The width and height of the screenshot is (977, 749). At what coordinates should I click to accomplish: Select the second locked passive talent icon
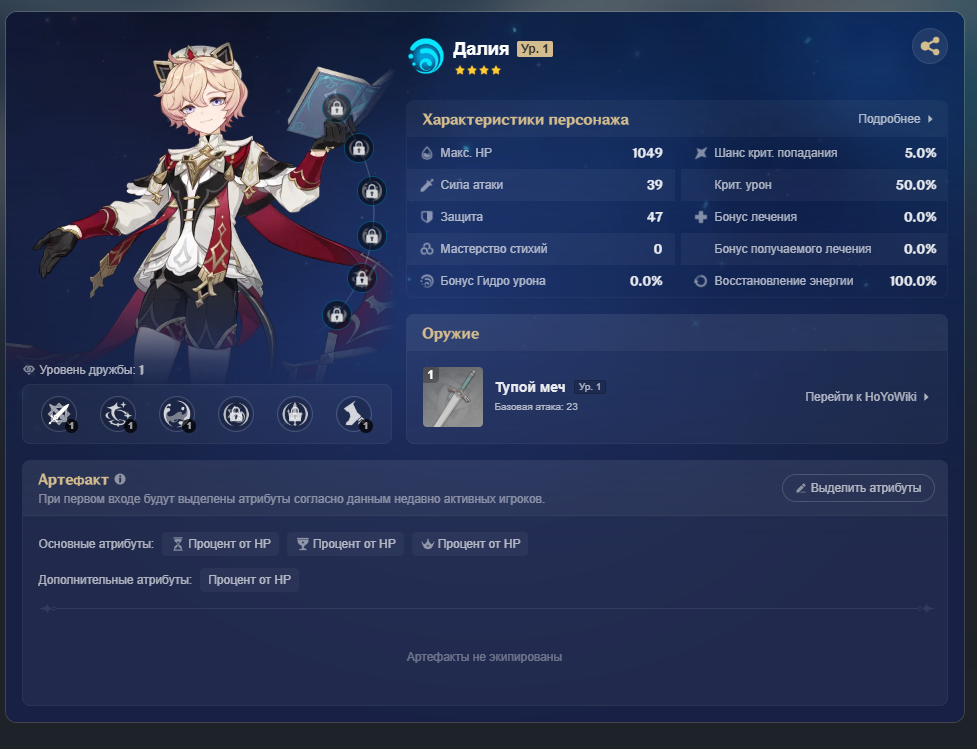click(x=295, y=414)
